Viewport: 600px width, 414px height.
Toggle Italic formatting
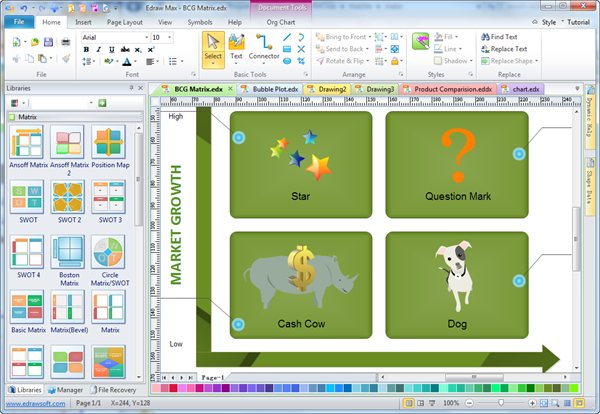(98, 49)
